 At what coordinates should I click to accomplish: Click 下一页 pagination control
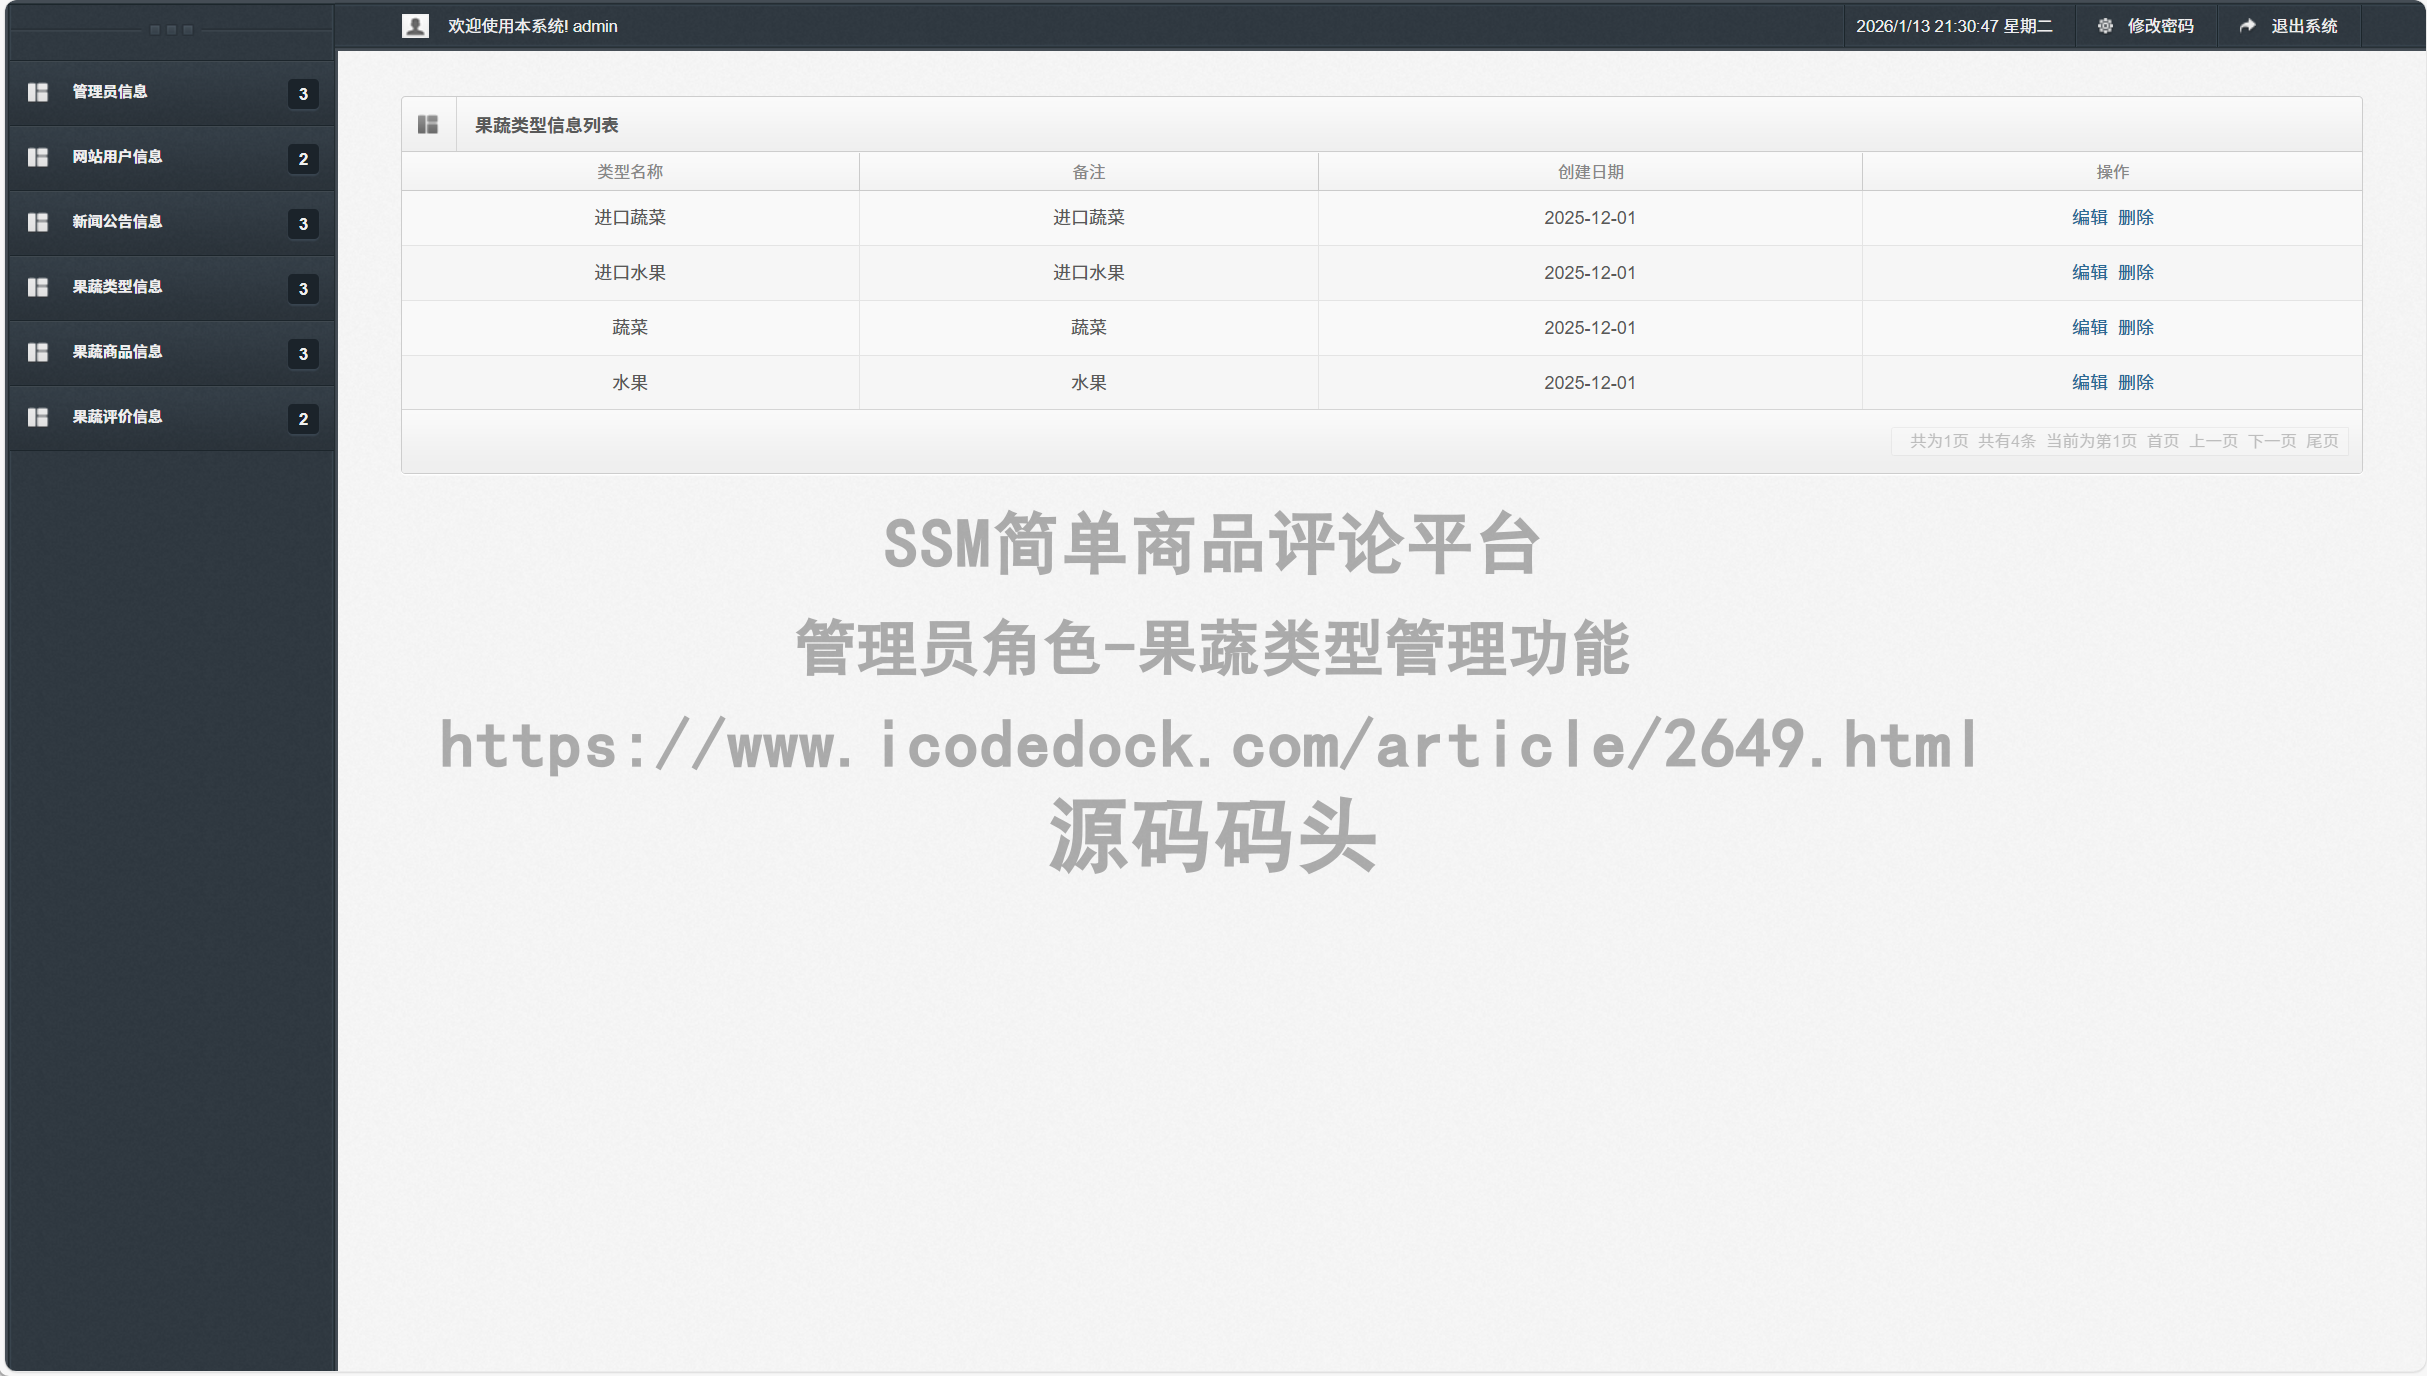pos(2272,440)
